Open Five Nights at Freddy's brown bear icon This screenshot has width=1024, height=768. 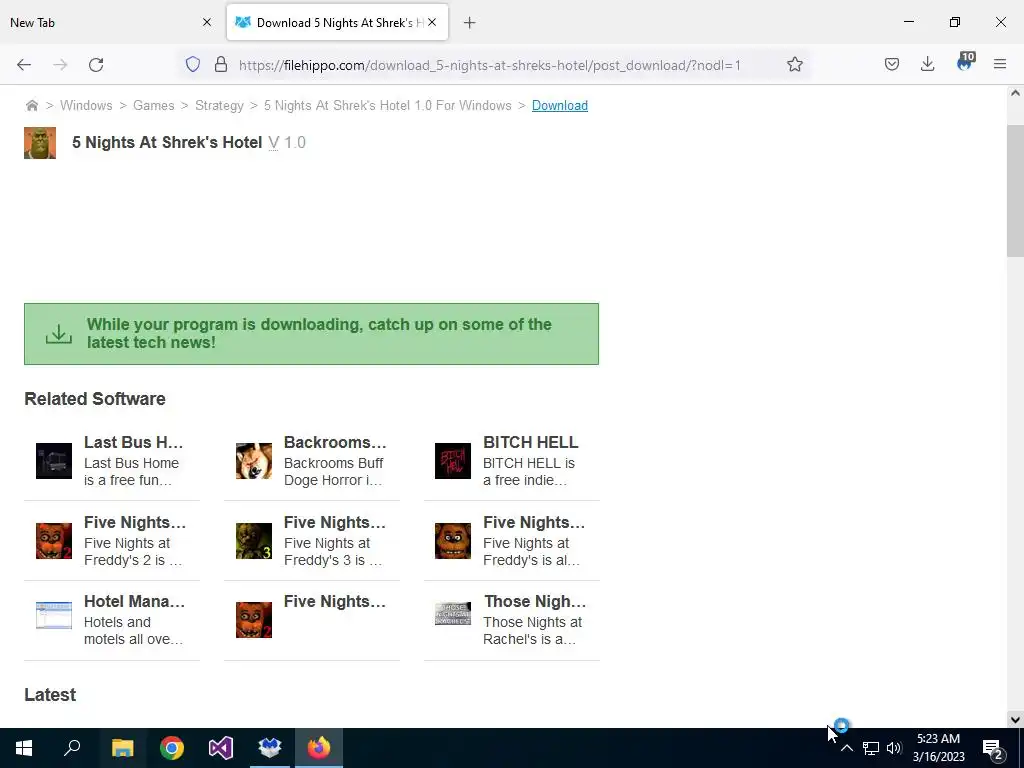click(x=453, y=541)
